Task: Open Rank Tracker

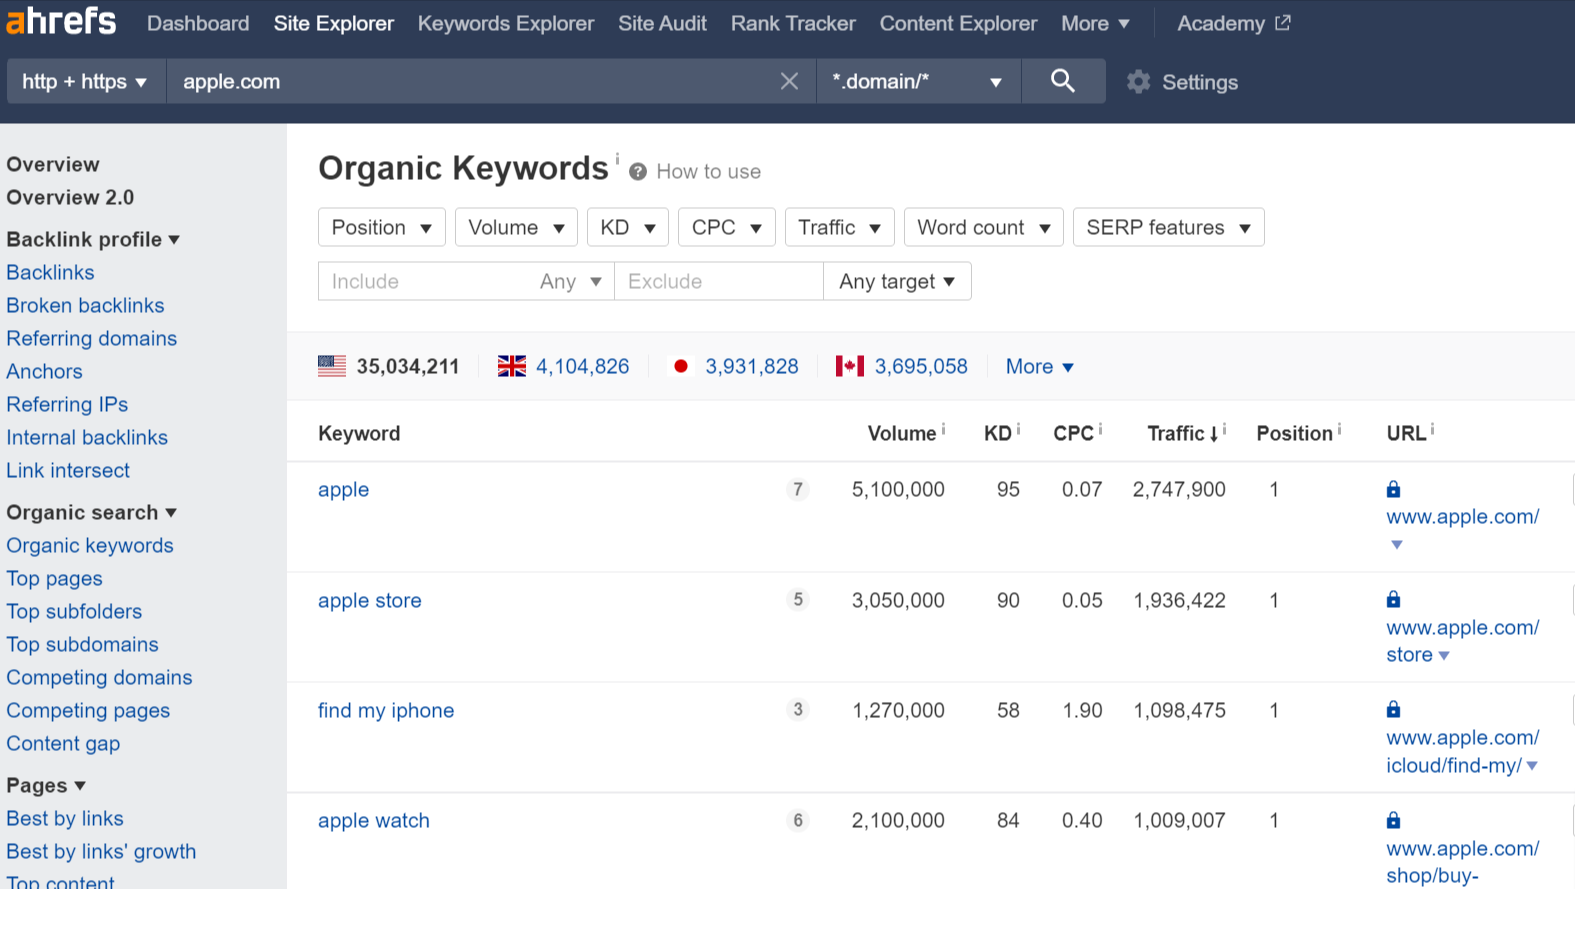Action: coord(793,23)
